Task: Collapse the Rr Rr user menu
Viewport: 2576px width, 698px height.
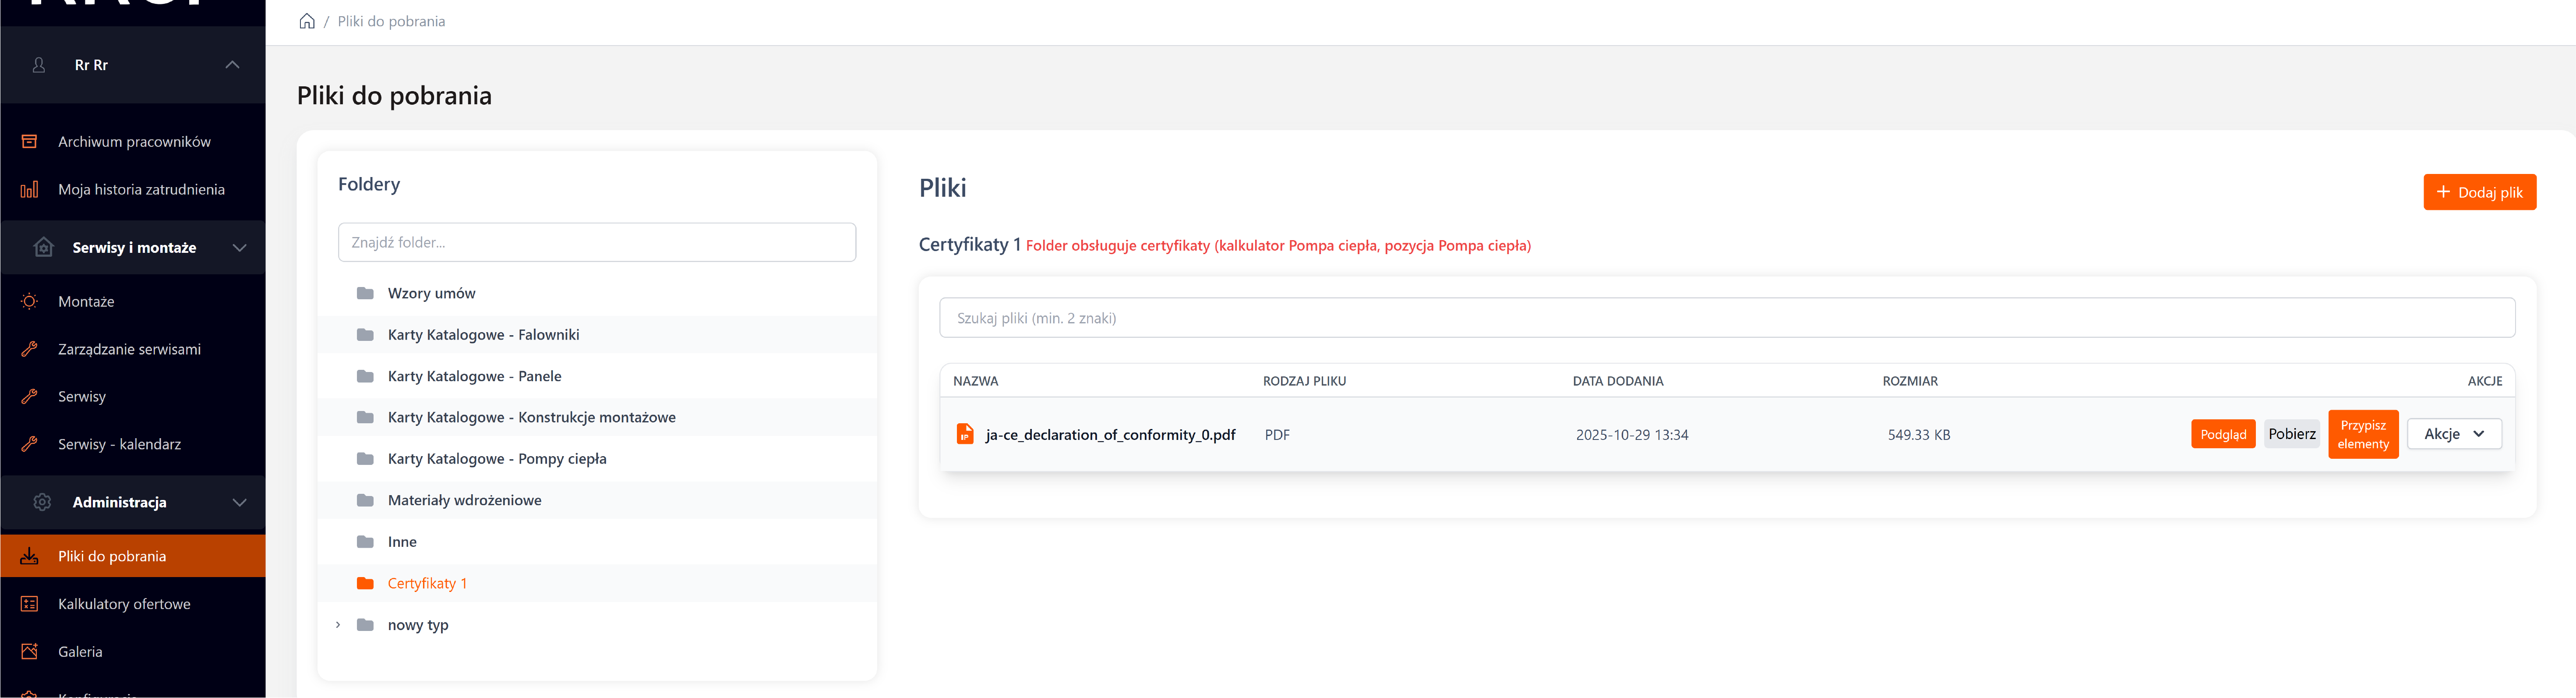Action: (x=232, y=65)
